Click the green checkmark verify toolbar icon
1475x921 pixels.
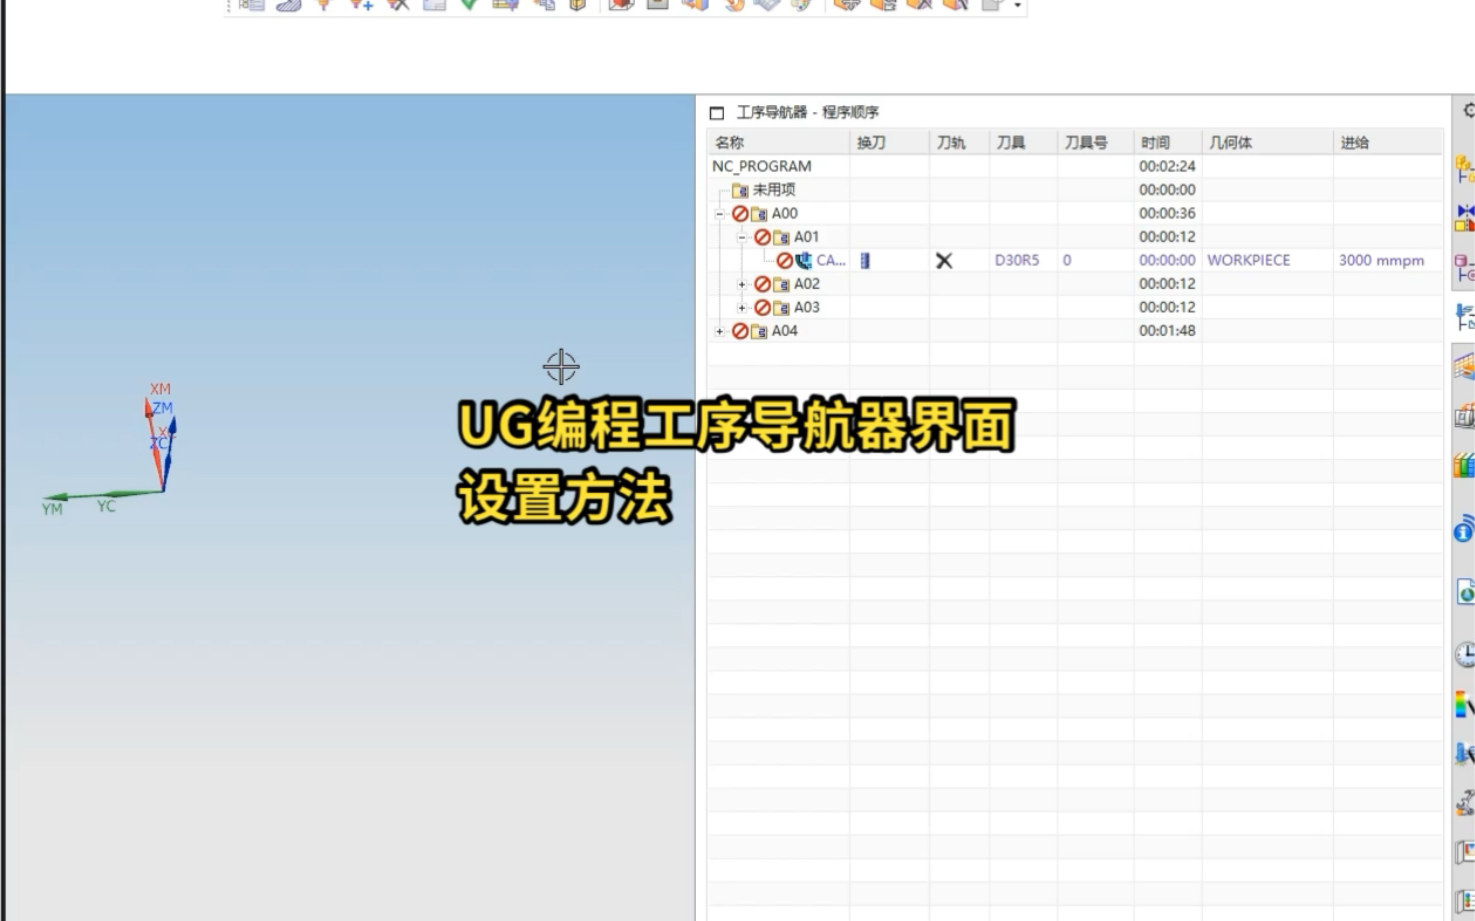(469, 5)
